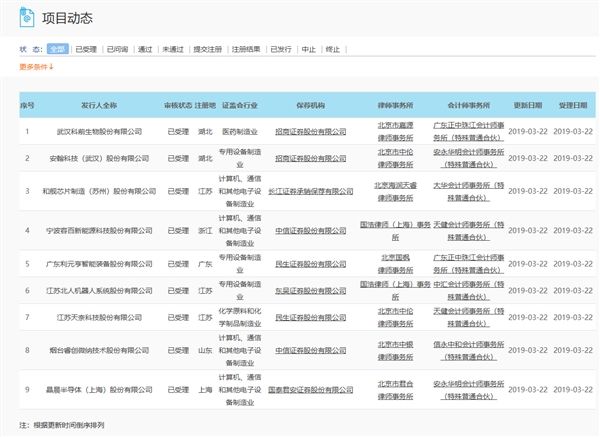Open 中汇会计师事务所 accountant link
The image size is (600, 437).
tap(469, 290)
